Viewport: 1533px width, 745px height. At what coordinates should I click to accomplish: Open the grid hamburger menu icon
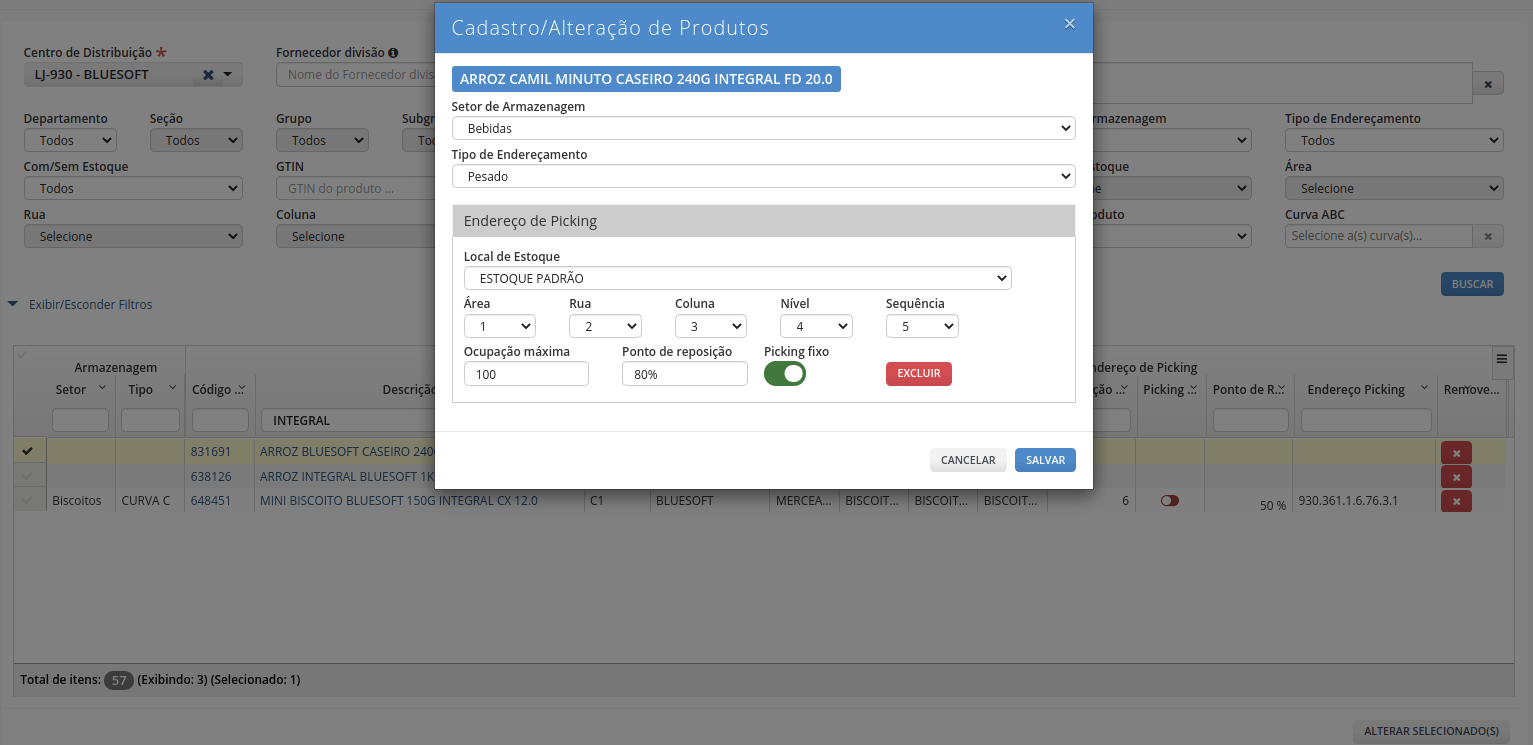tap(1501, 359)
